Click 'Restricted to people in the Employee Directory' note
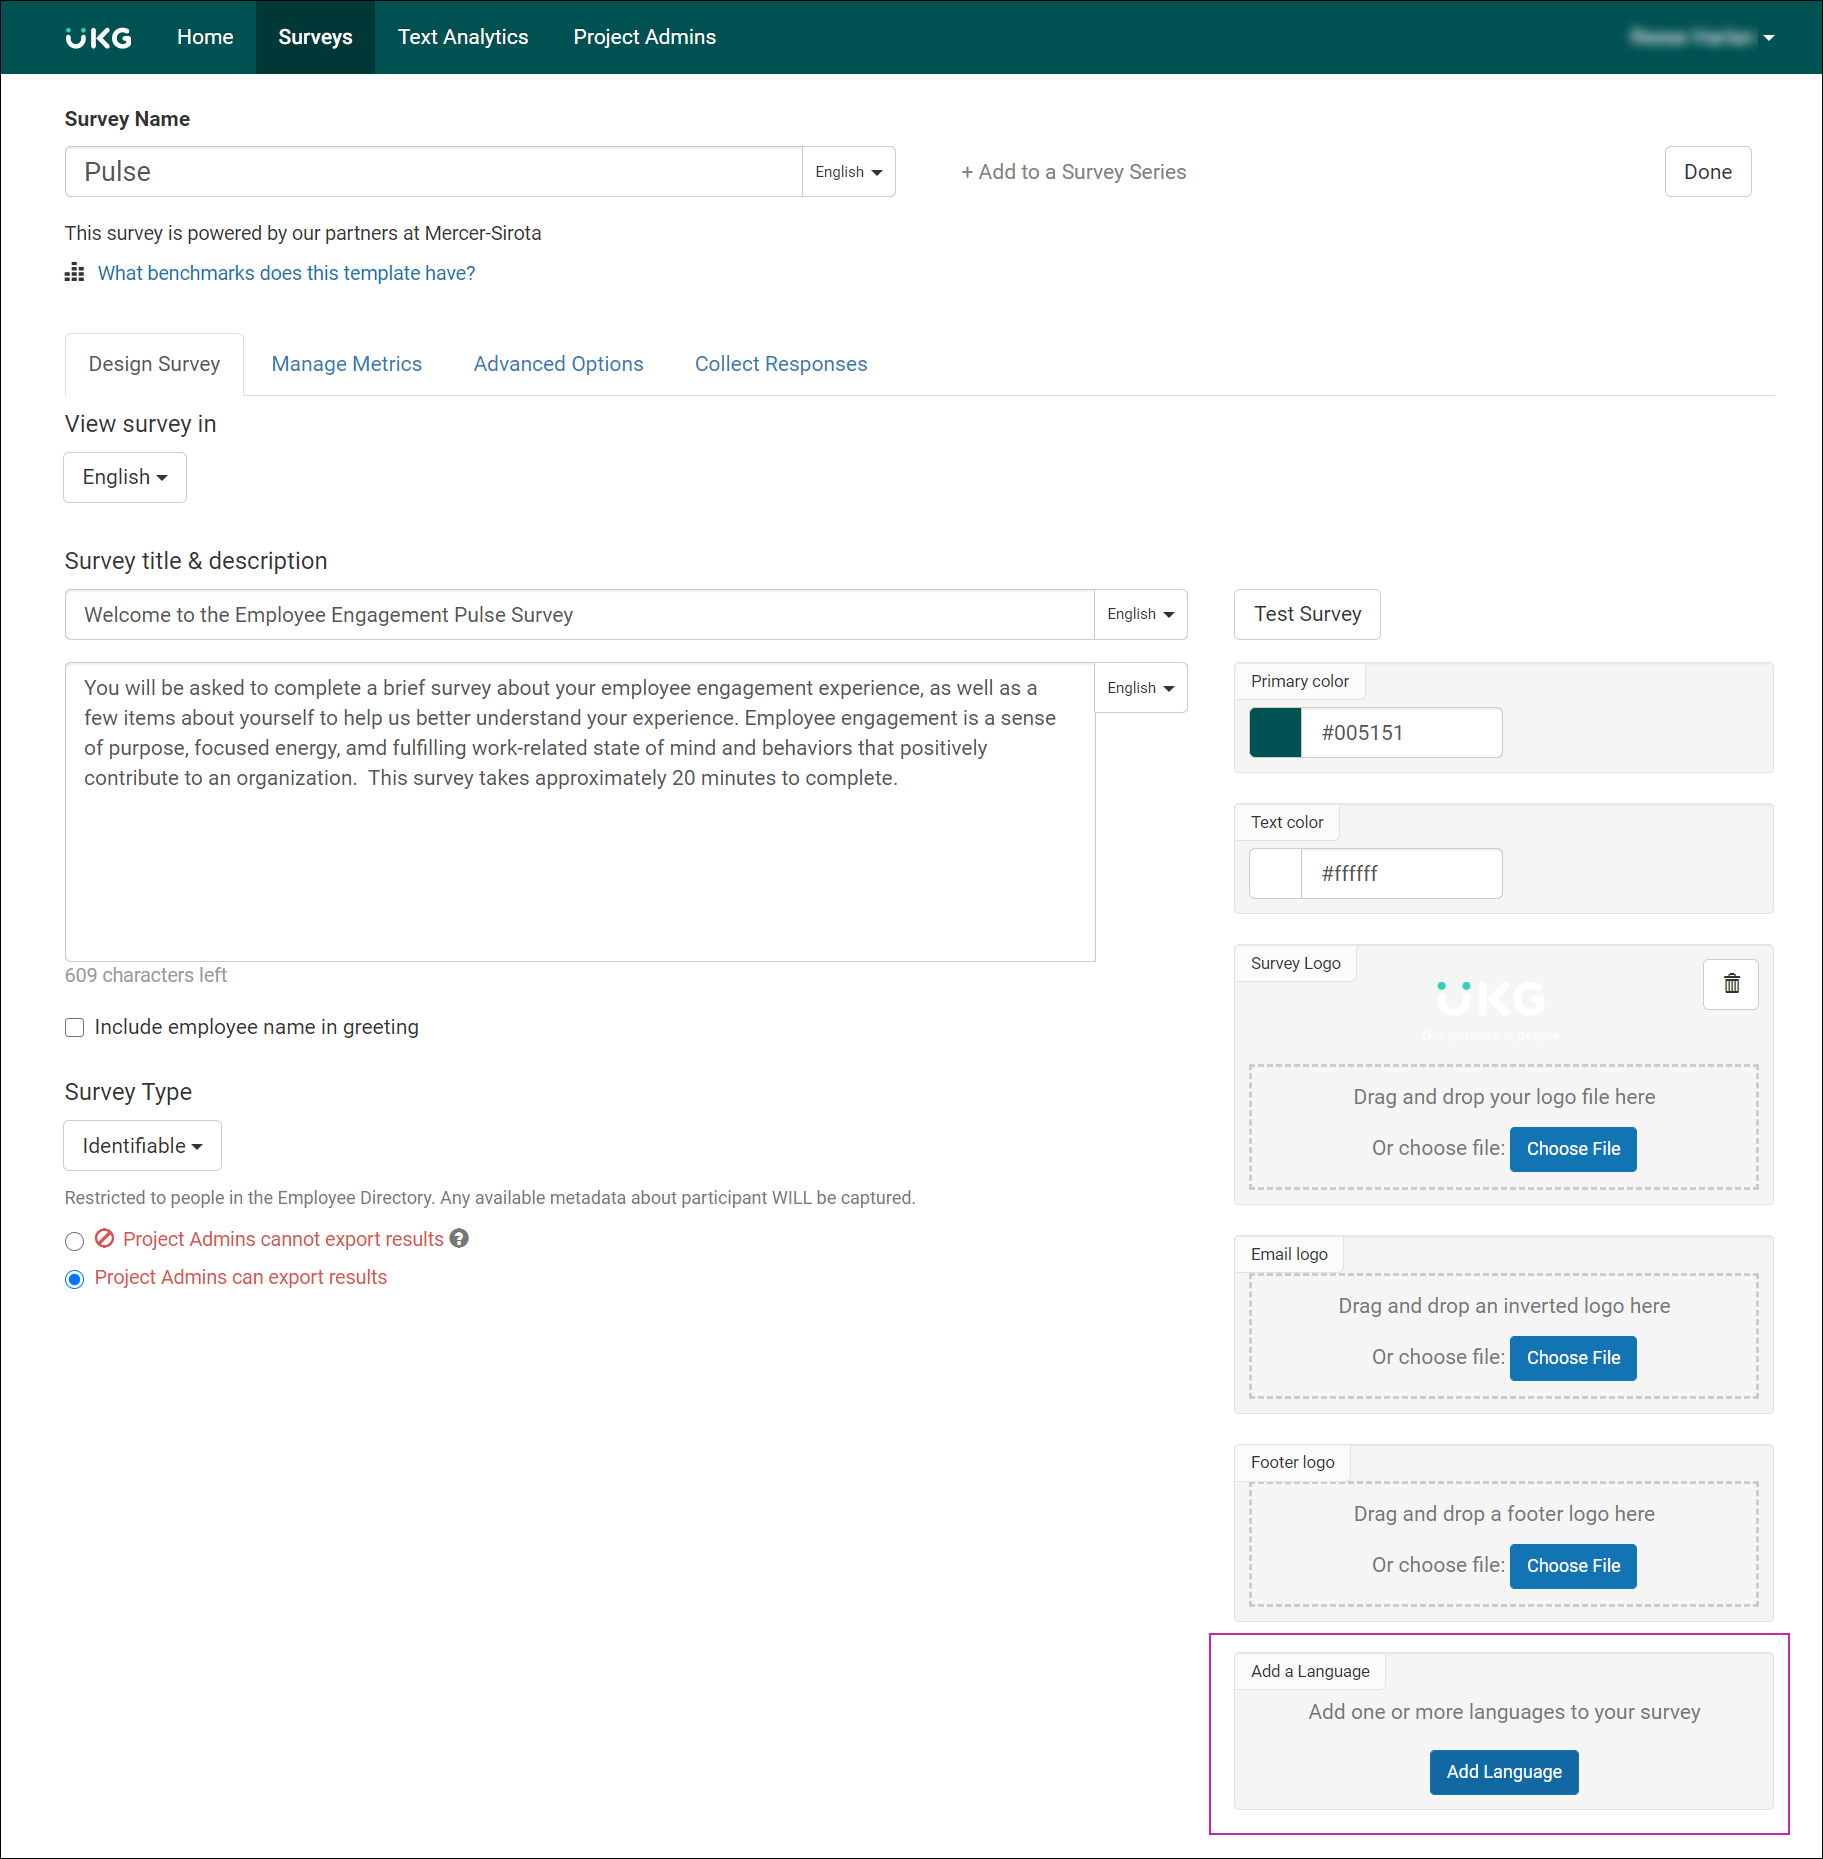This screenshot has width=1823, height=1859. (490, 1198)
